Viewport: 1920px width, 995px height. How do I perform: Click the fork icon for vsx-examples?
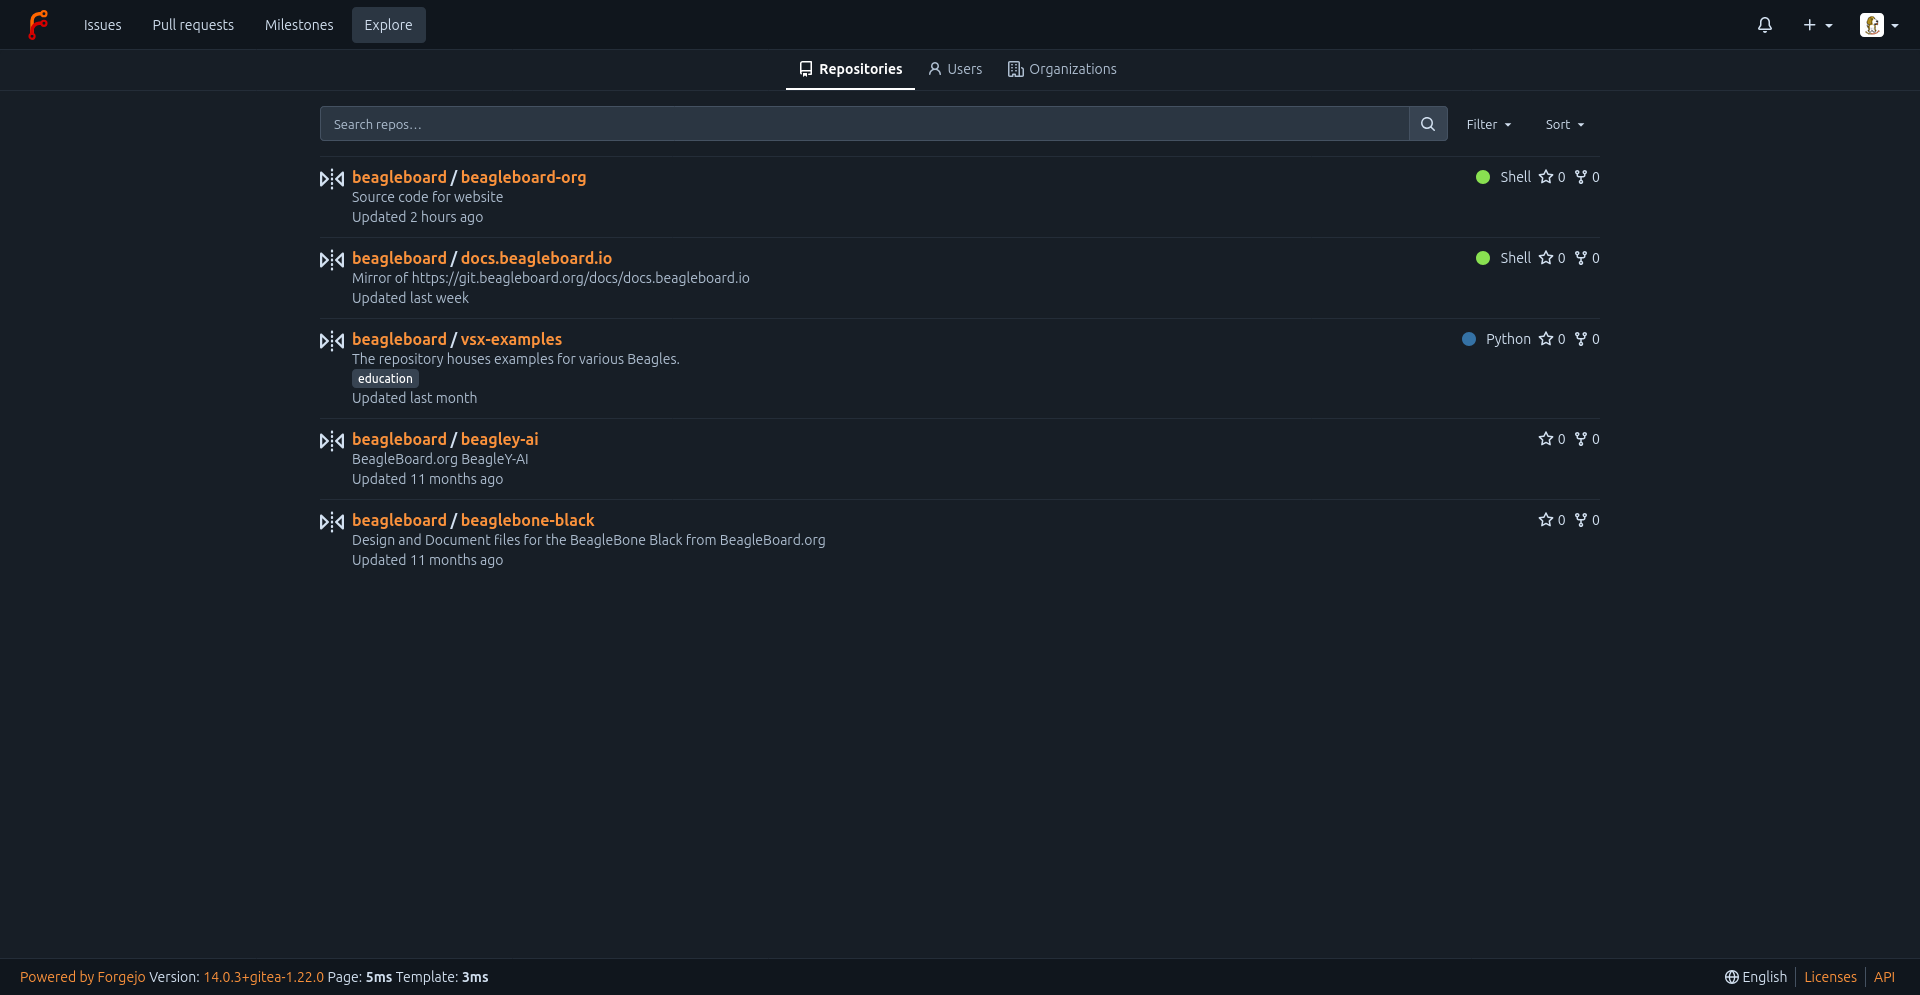point(1581,339)
